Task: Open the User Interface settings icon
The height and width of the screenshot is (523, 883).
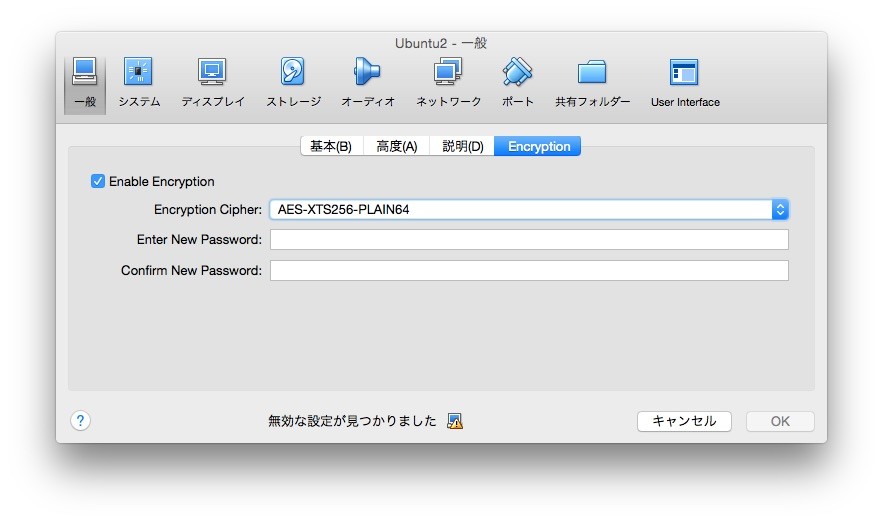Action: click(x=685, y=83)
